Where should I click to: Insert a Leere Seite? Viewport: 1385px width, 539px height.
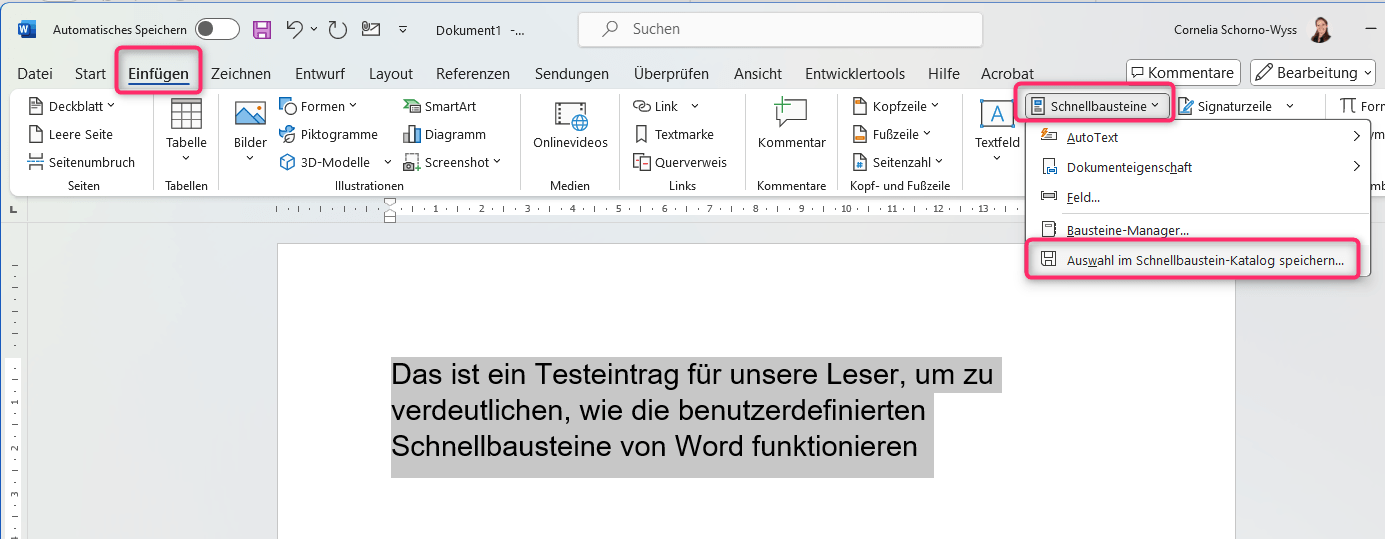[x=71, y=134]
